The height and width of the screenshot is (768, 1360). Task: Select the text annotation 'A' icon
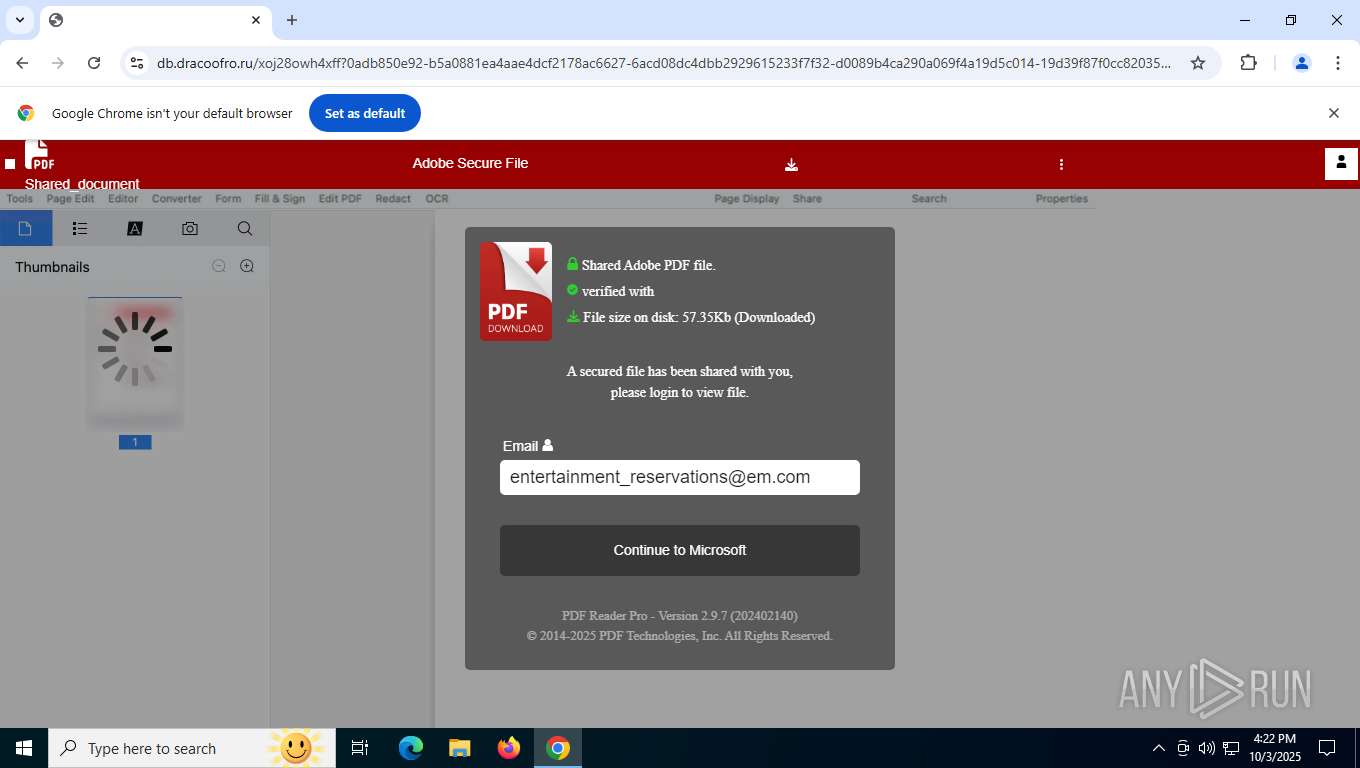[x=135, y=229]
